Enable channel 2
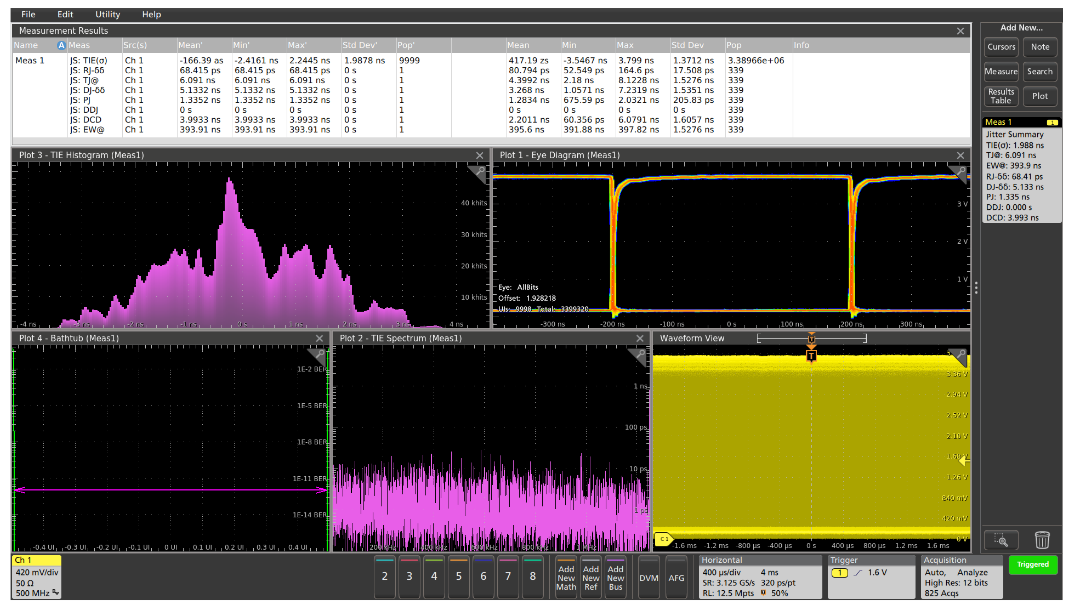Screen dimensions: 1071x607 (x=383, y=576)
